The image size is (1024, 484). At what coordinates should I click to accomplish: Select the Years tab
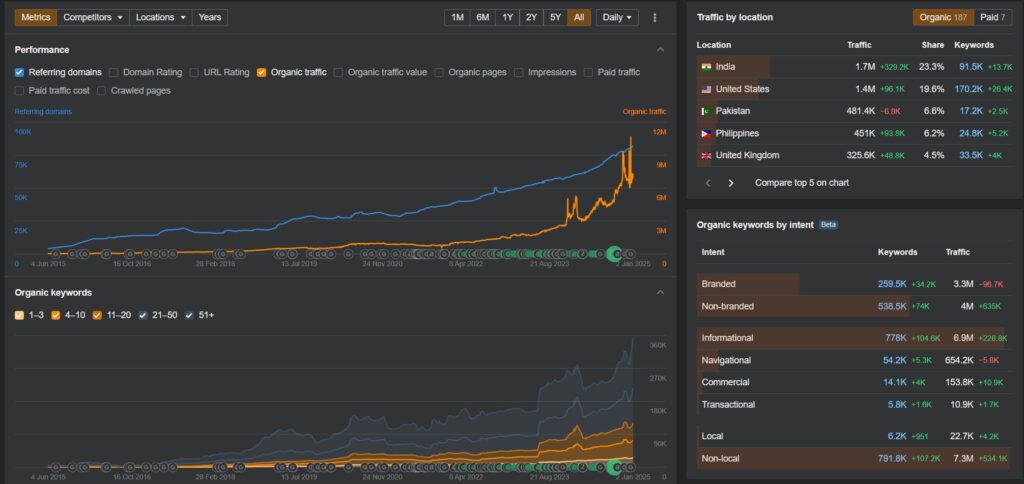tap(210, 18)
